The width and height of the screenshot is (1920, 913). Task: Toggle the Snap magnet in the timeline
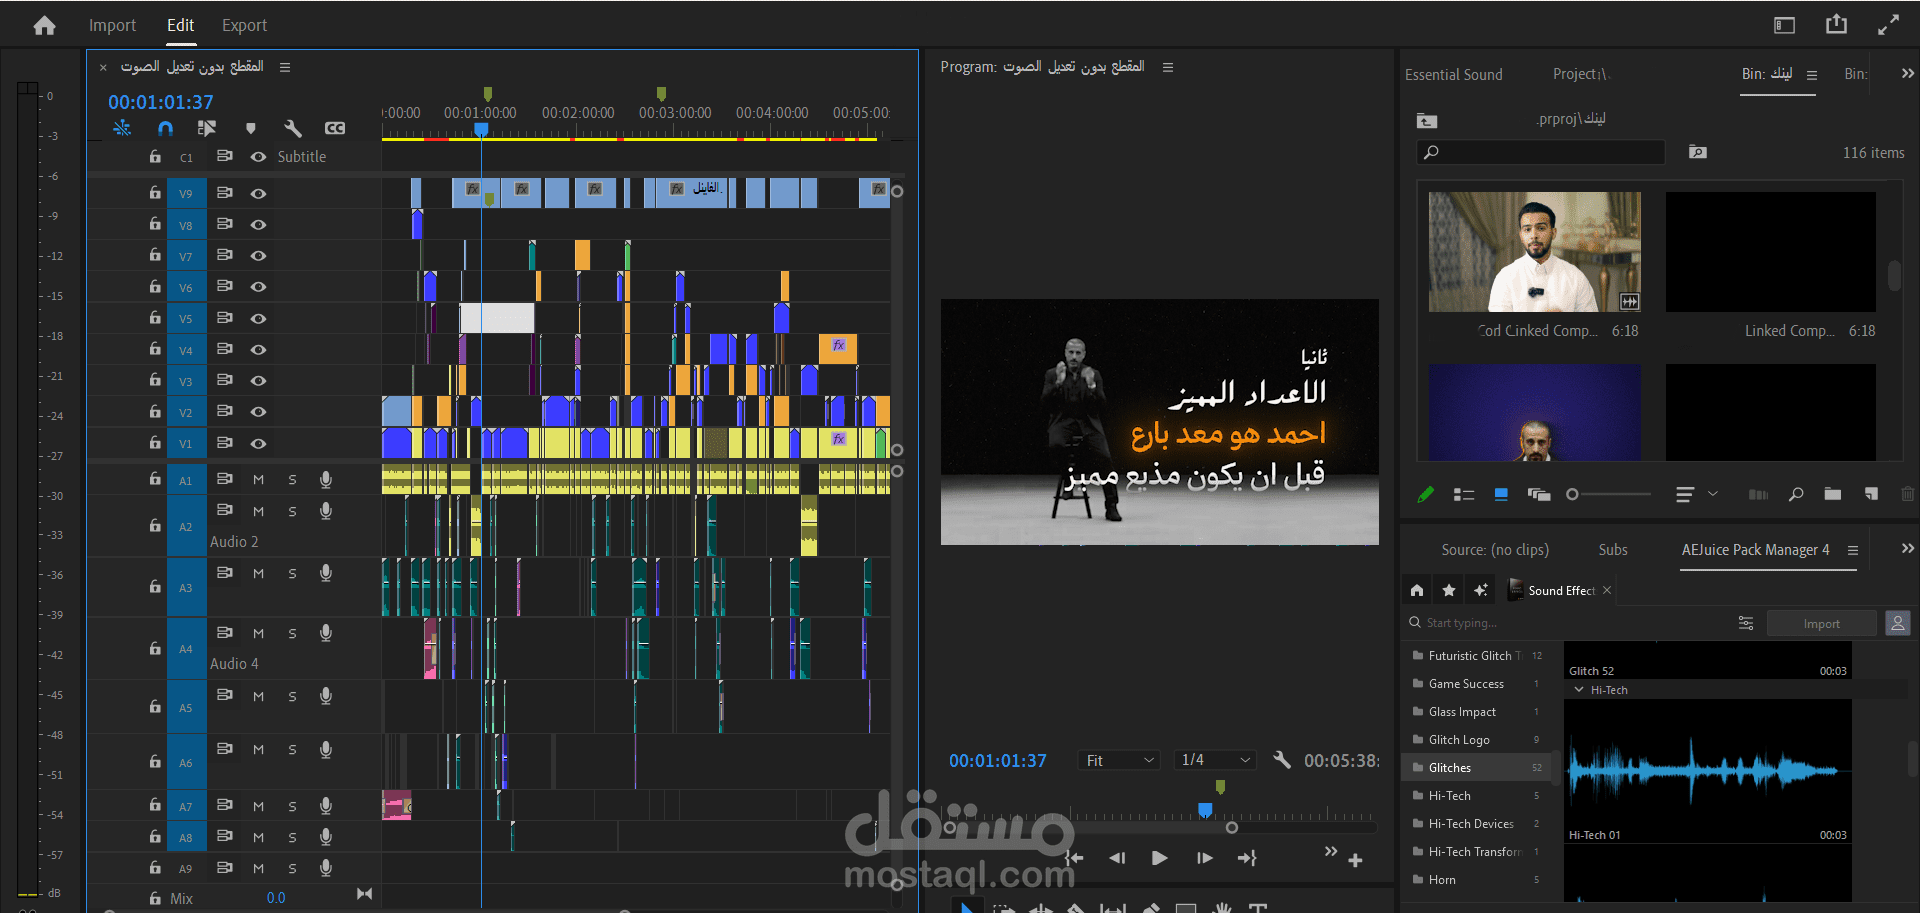166,128
